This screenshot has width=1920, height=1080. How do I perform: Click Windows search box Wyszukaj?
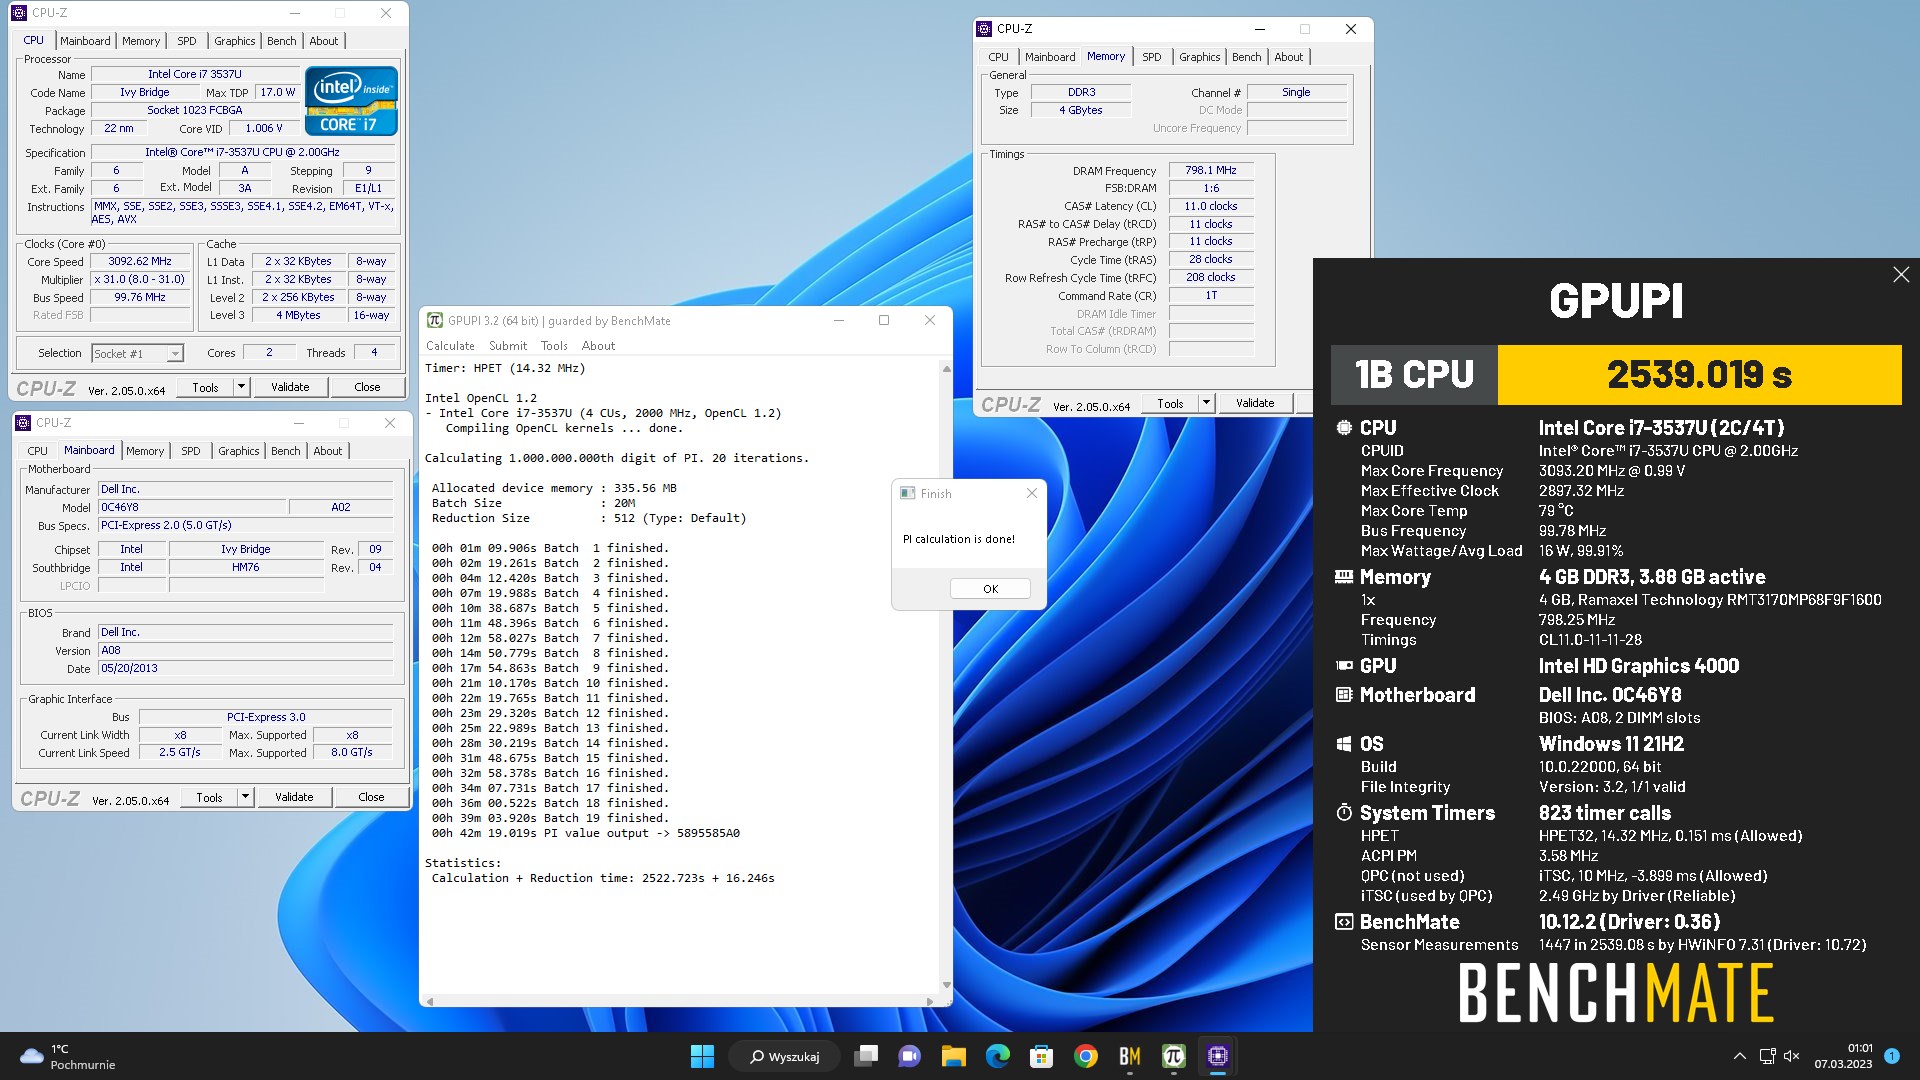pos(785,1056)
